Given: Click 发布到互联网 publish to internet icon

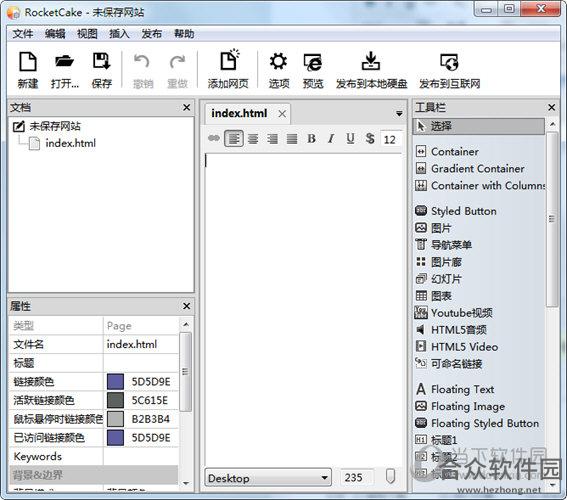Looking at the screenshot, I should click(449, 62).
